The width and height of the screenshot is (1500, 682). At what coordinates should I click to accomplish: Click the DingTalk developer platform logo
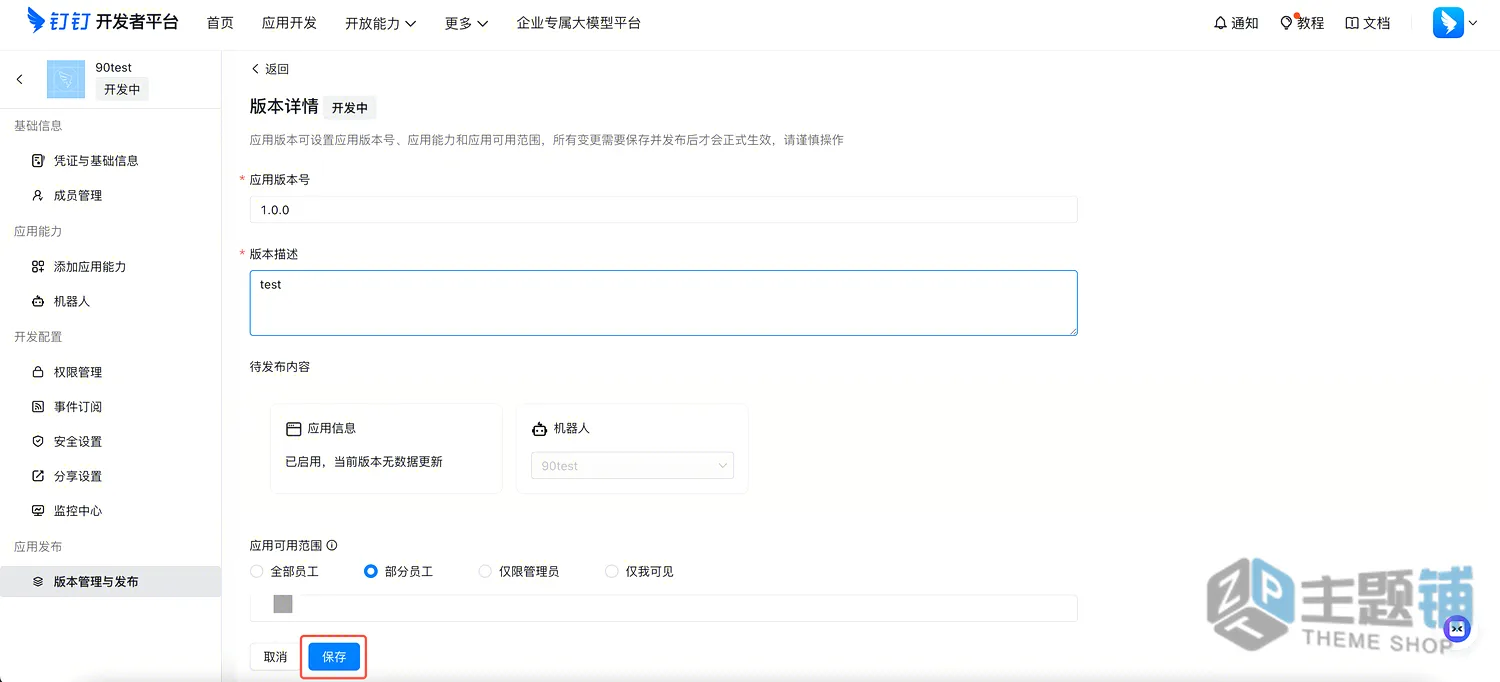[103, 21]
